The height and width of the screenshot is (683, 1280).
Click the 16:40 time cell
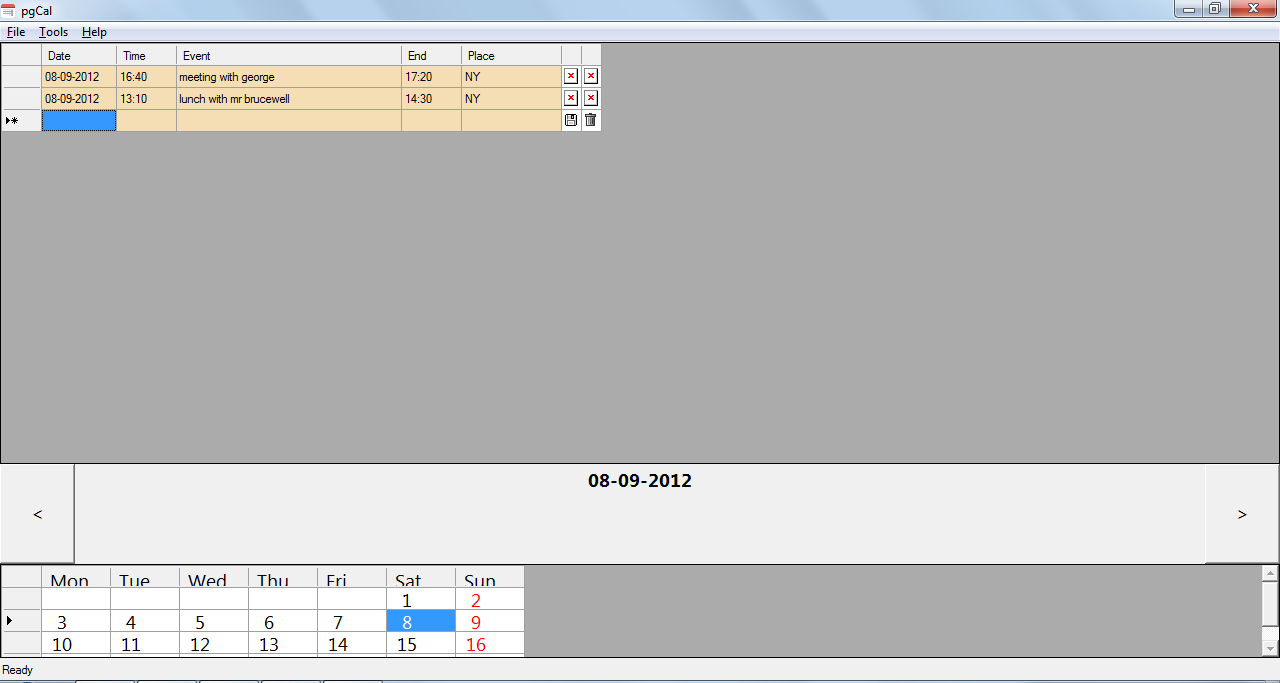pyautogui.click(x=147, y=76)
